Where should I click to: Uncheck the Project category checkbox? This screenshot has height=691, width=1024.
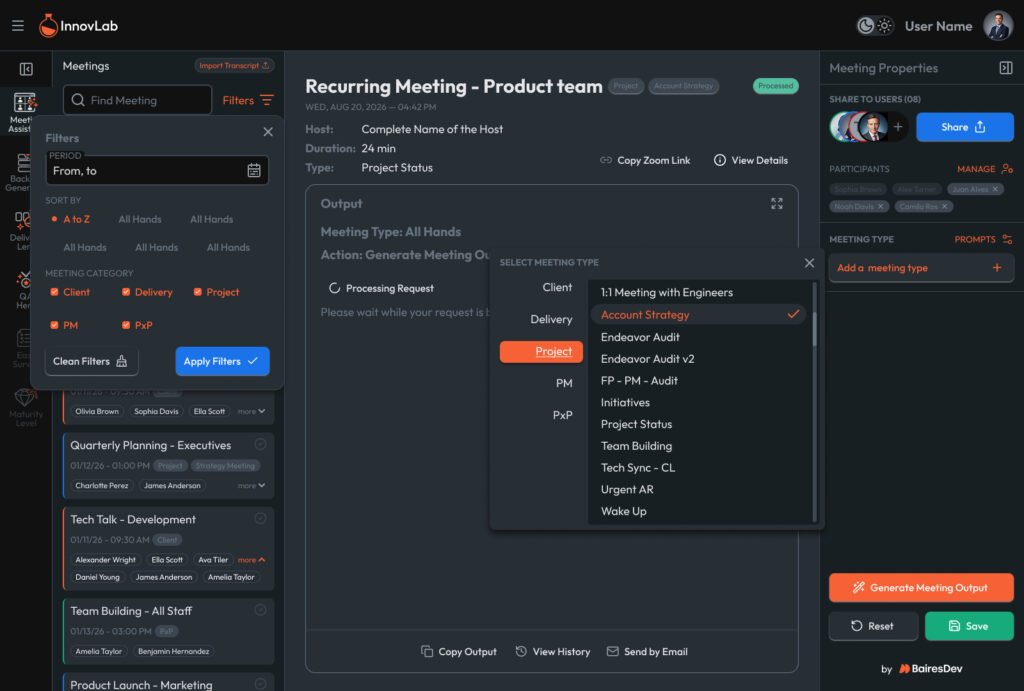[x=198, y=292]
